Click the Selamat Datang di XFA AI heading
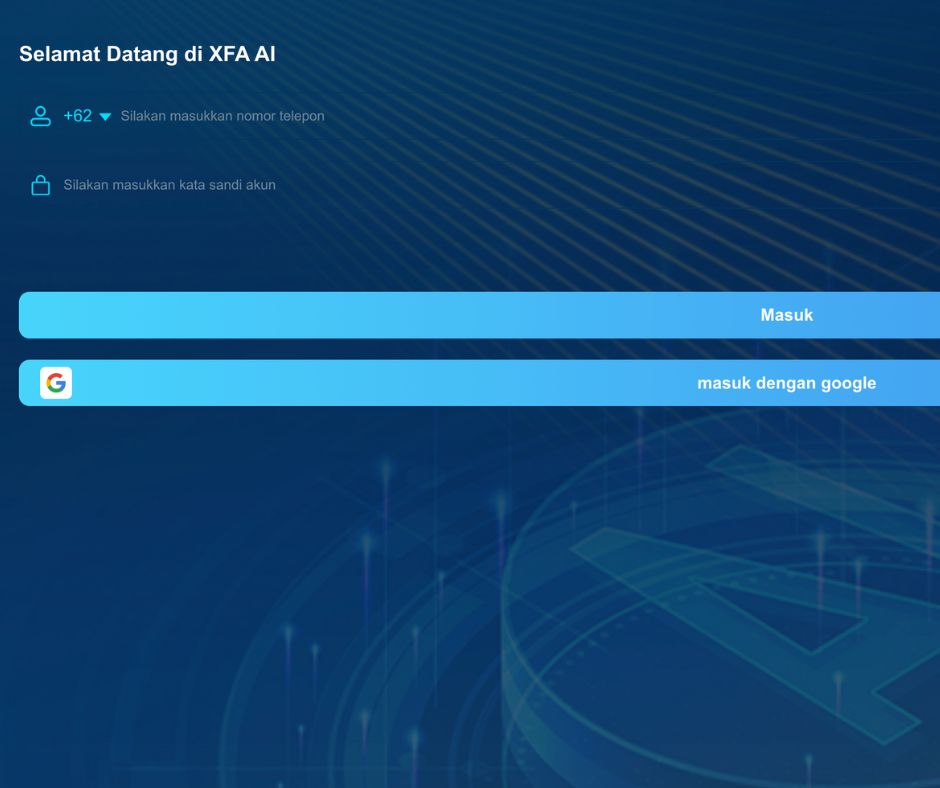This screenshot has height=788, width=940. click(147, 54)
